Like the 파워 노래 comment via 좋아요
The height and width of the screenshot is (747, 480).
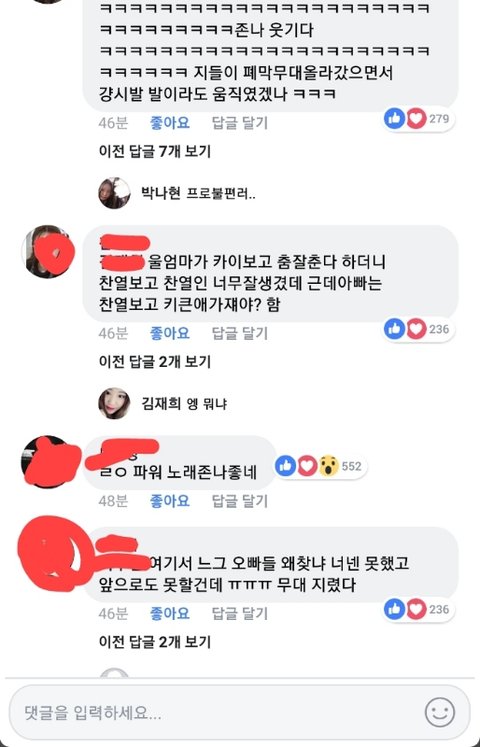point(170,501)
